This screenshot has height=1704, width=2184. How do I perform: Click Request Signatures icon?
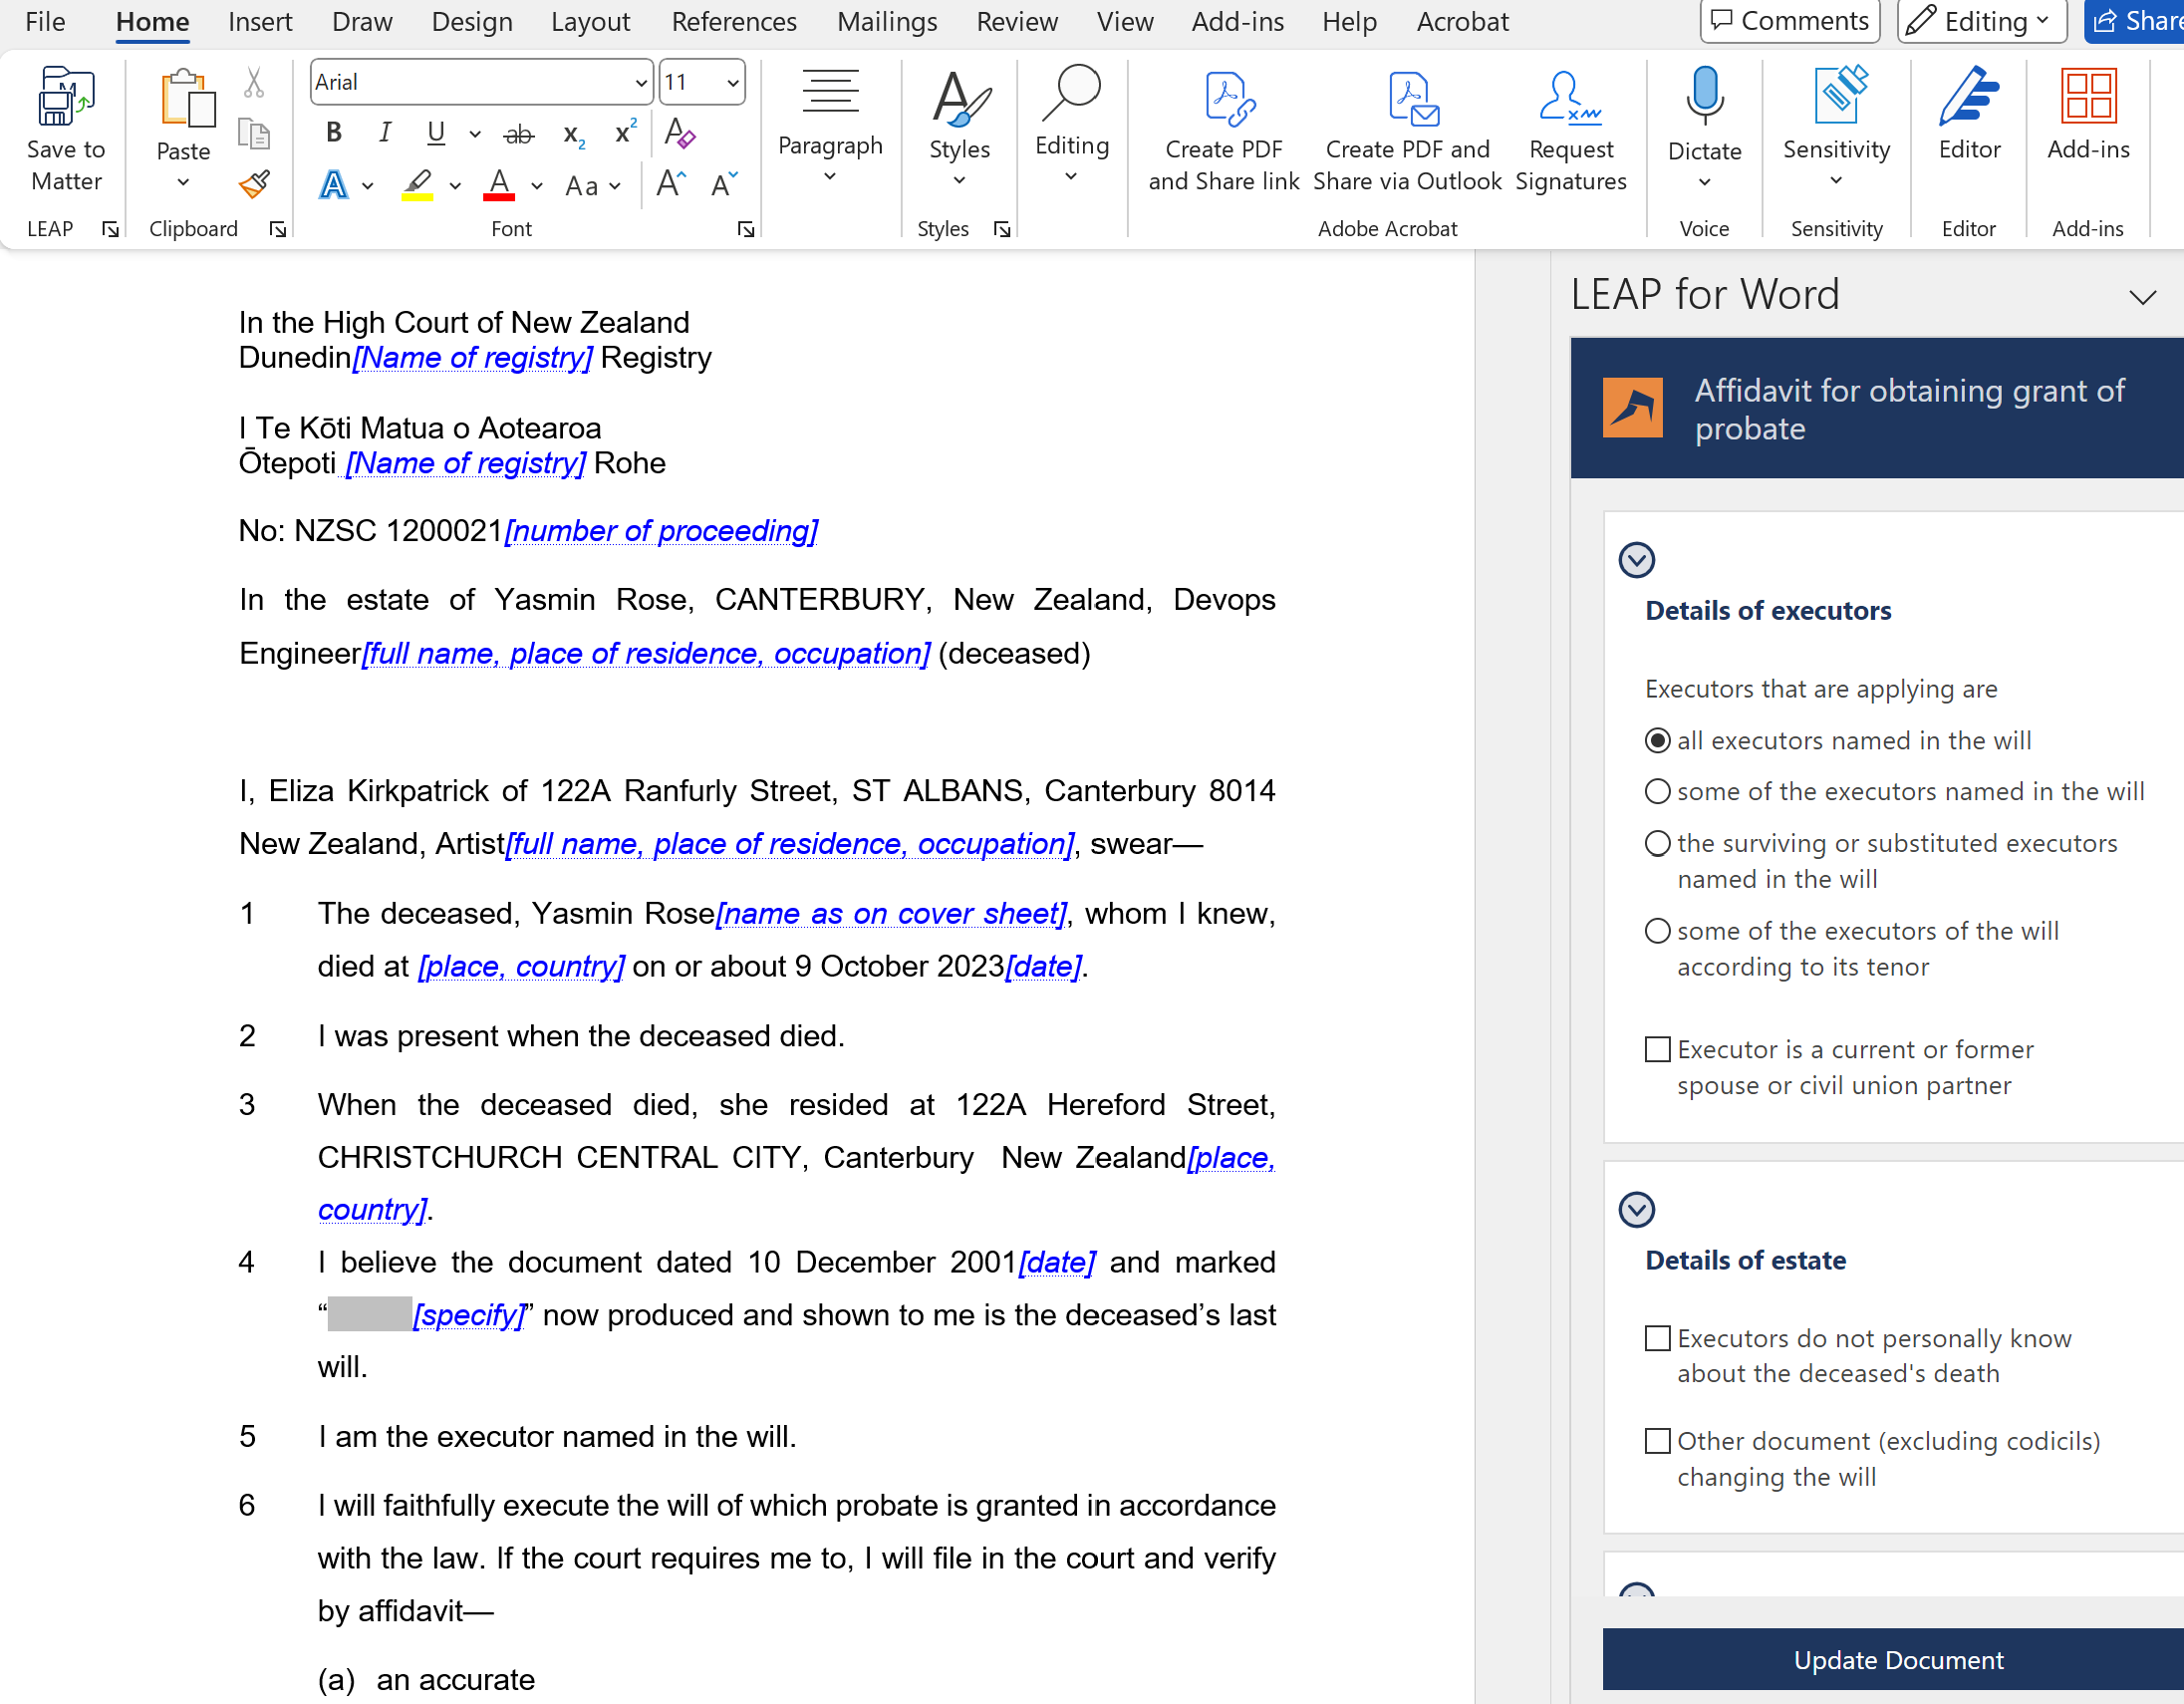1570,98
